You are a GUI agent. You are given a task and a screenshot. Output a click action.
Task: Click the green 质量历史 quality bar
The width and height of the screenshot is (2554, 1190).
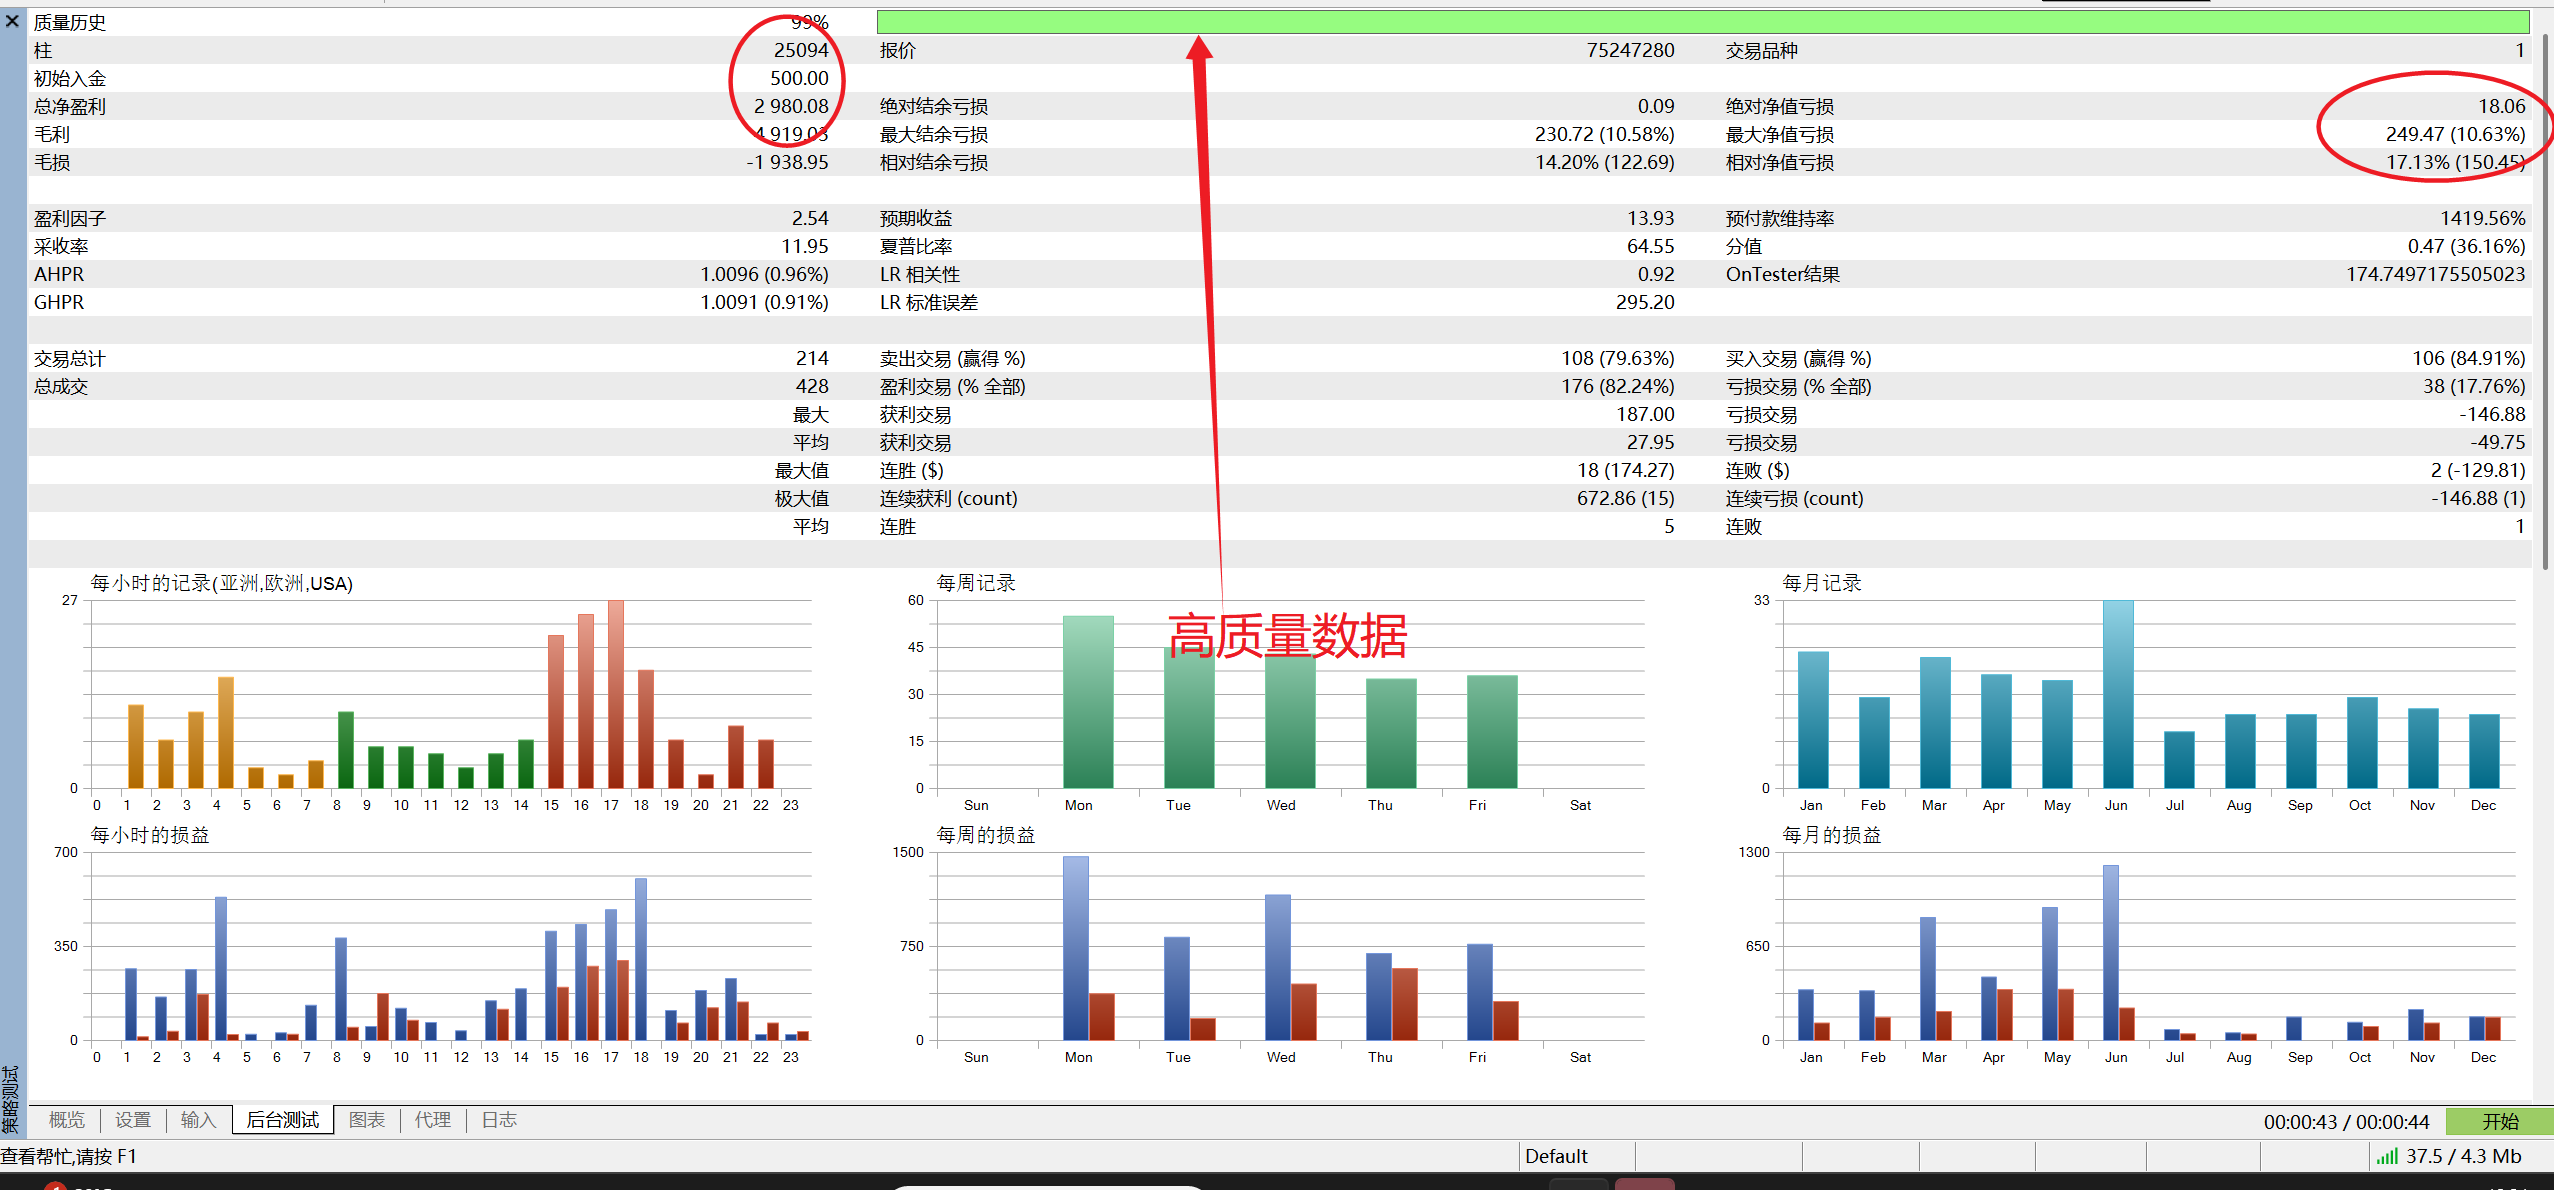click(1703, 22)
